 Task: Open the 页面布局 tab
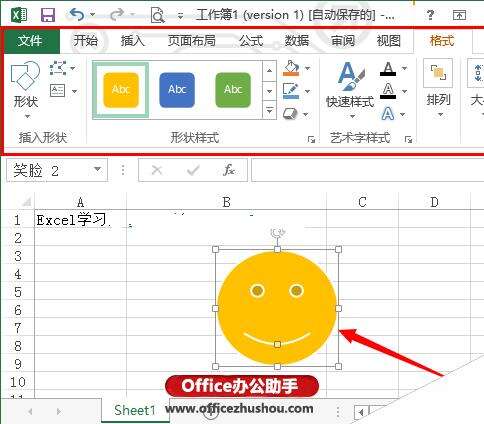[192, 41]
